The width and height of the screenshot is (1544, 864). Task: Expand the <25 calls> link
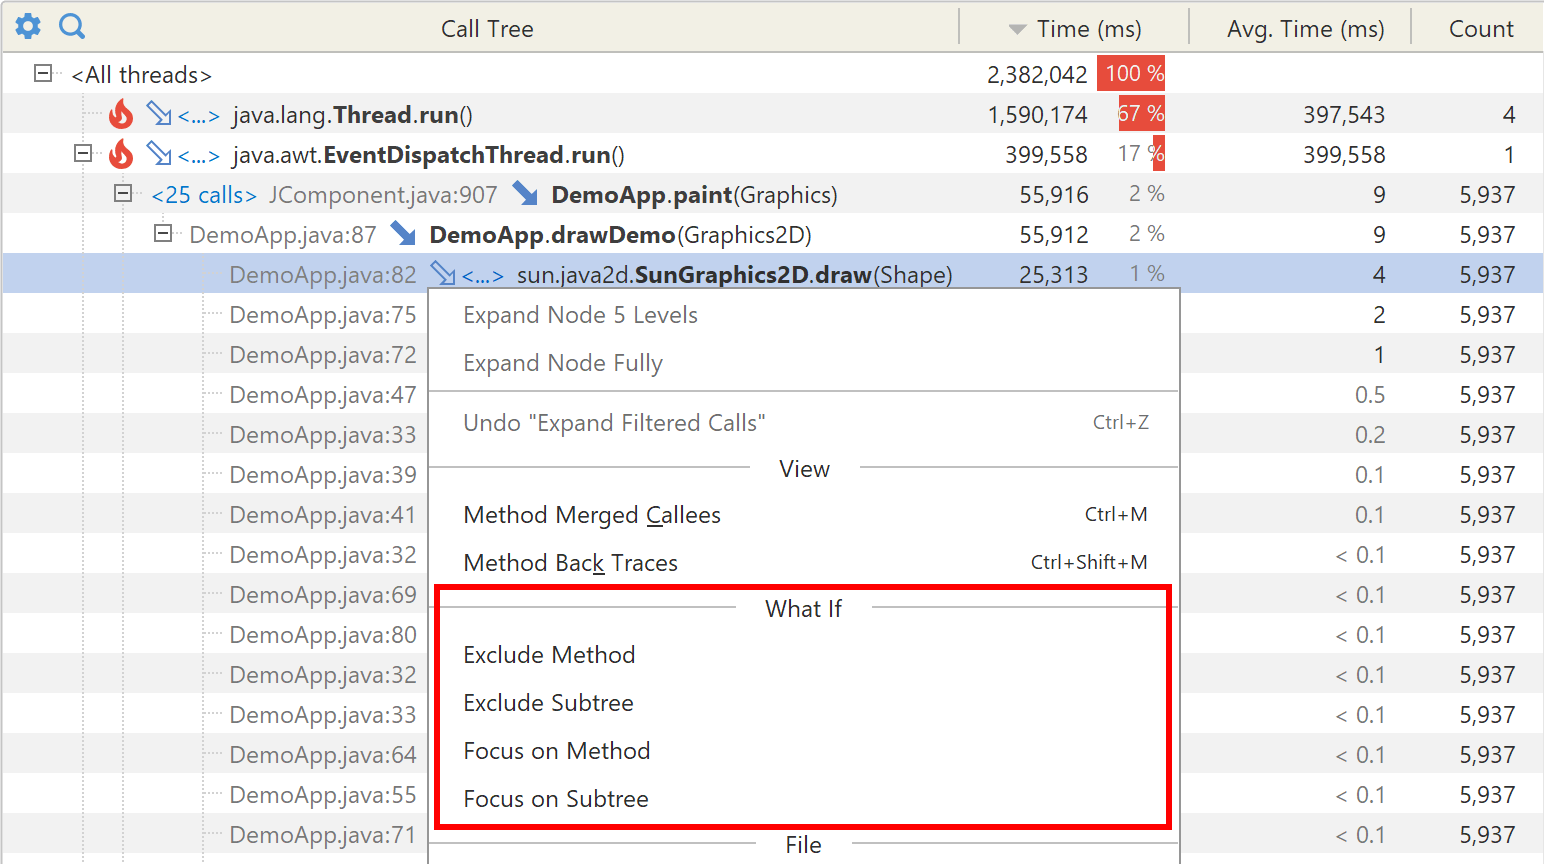[204, 195]
